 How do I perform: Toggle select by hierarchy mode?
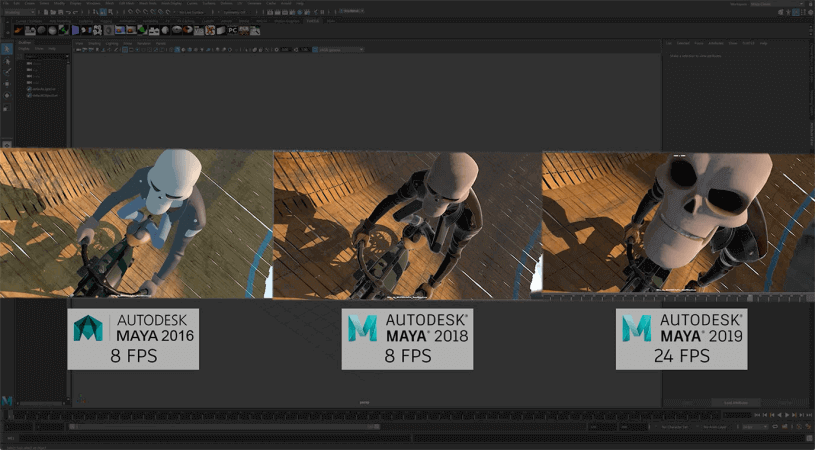coord(95,12)
